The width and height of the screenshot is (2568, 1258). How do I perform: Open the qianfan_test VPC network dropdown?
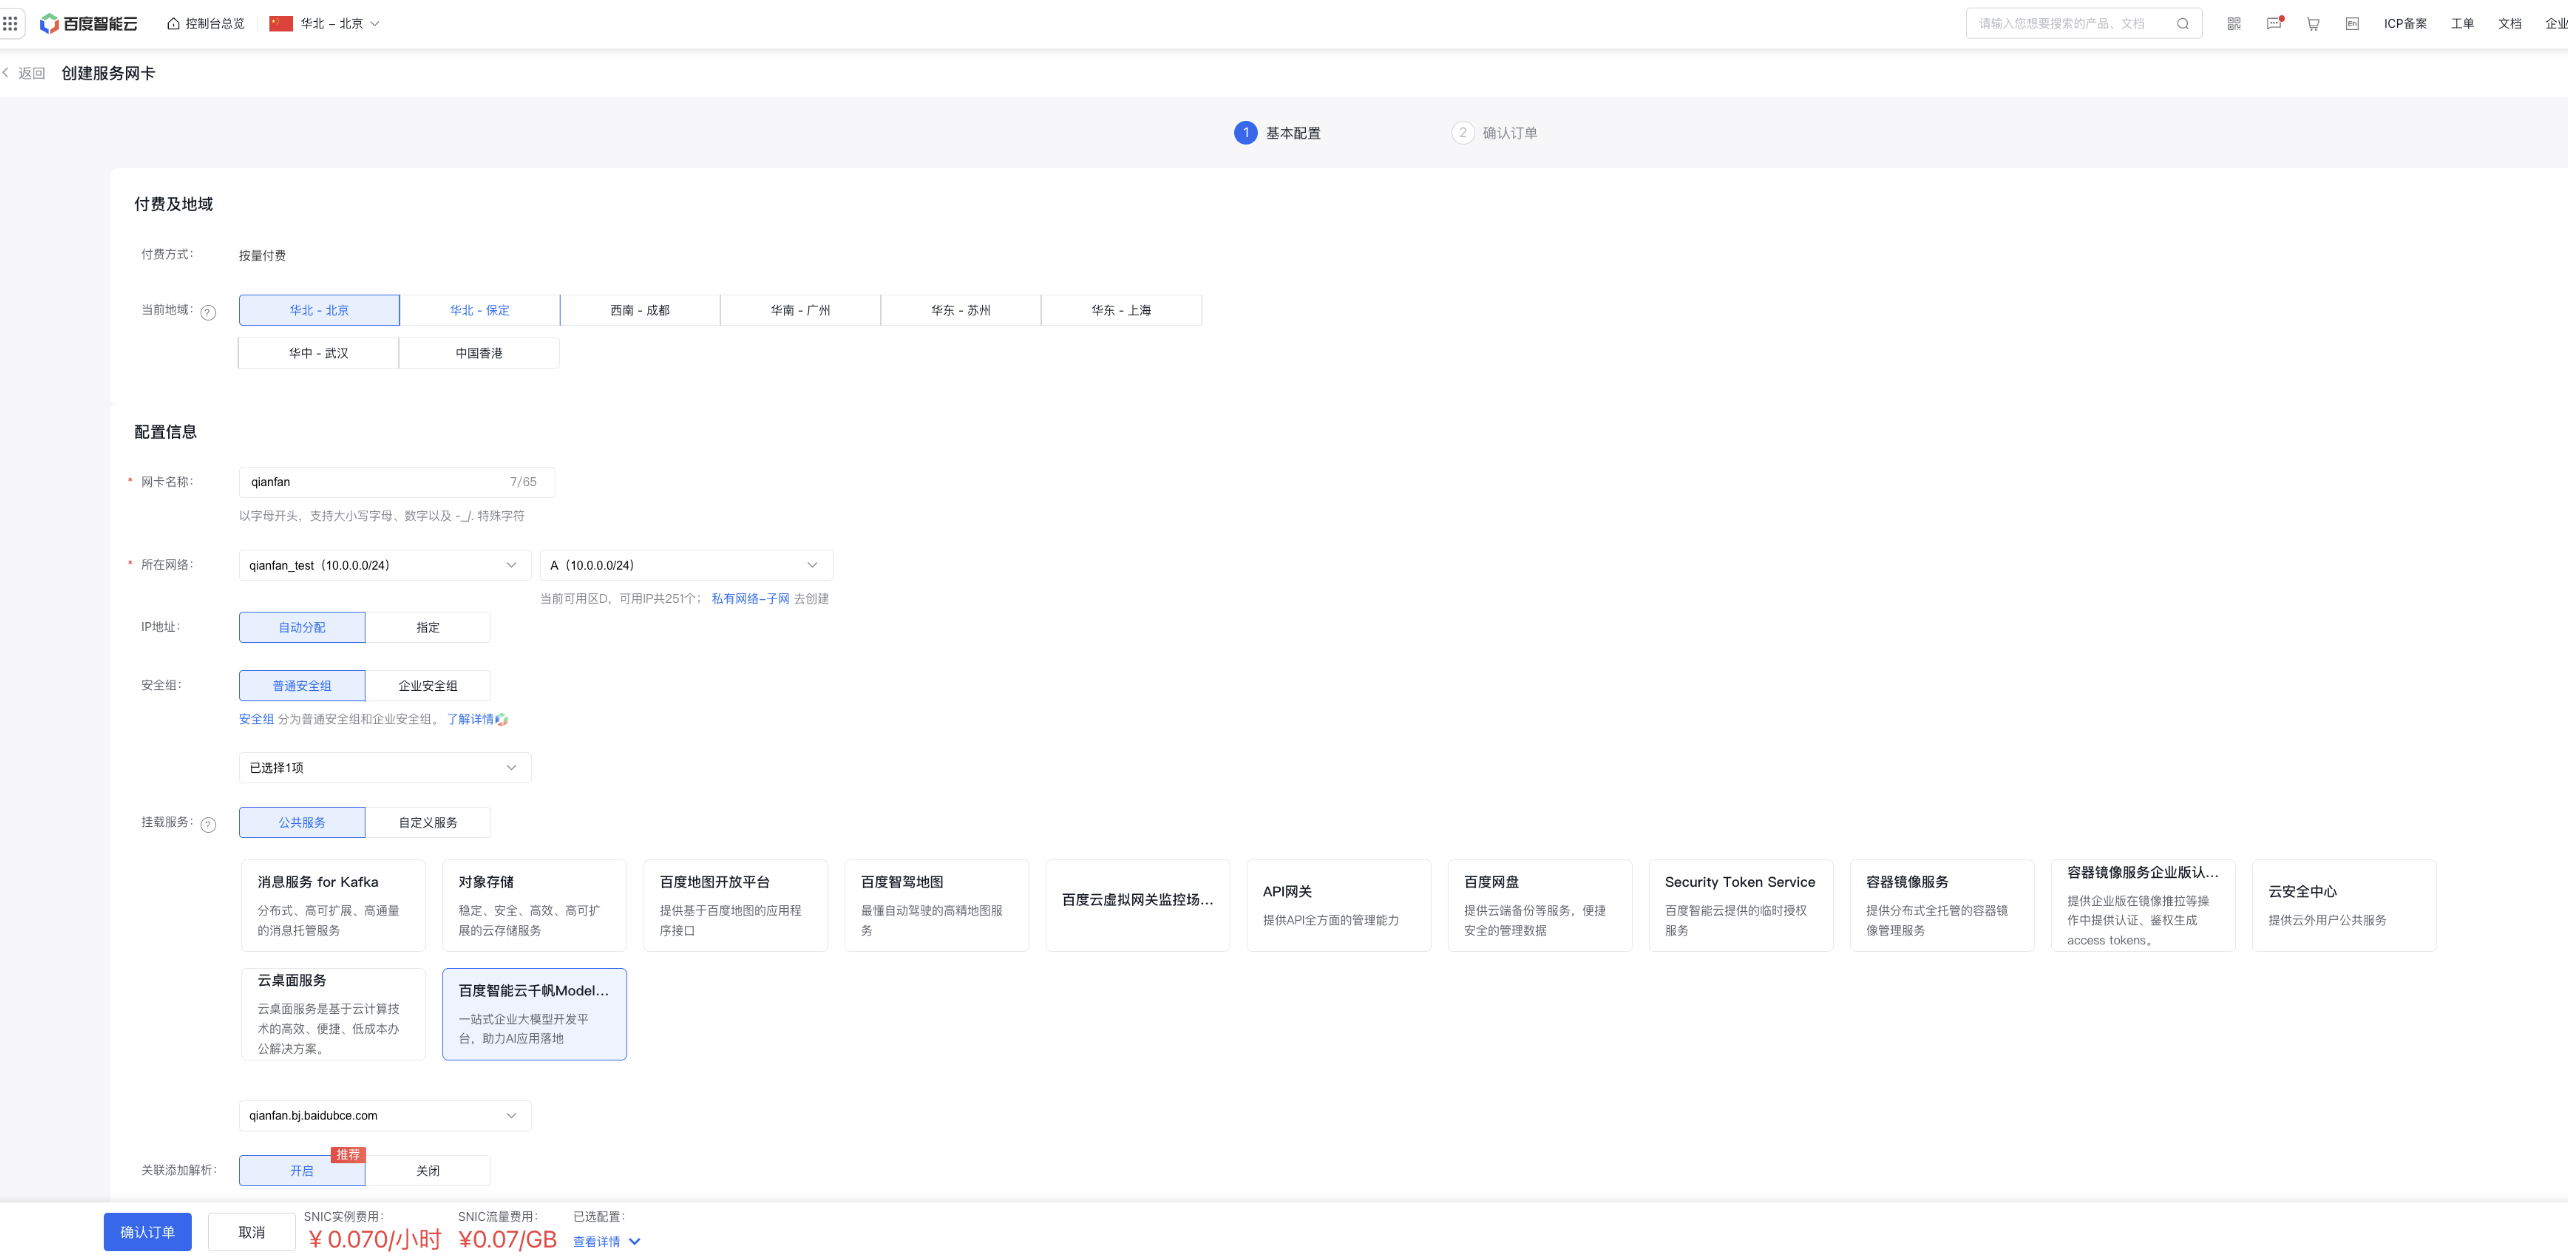click(385, 565)
